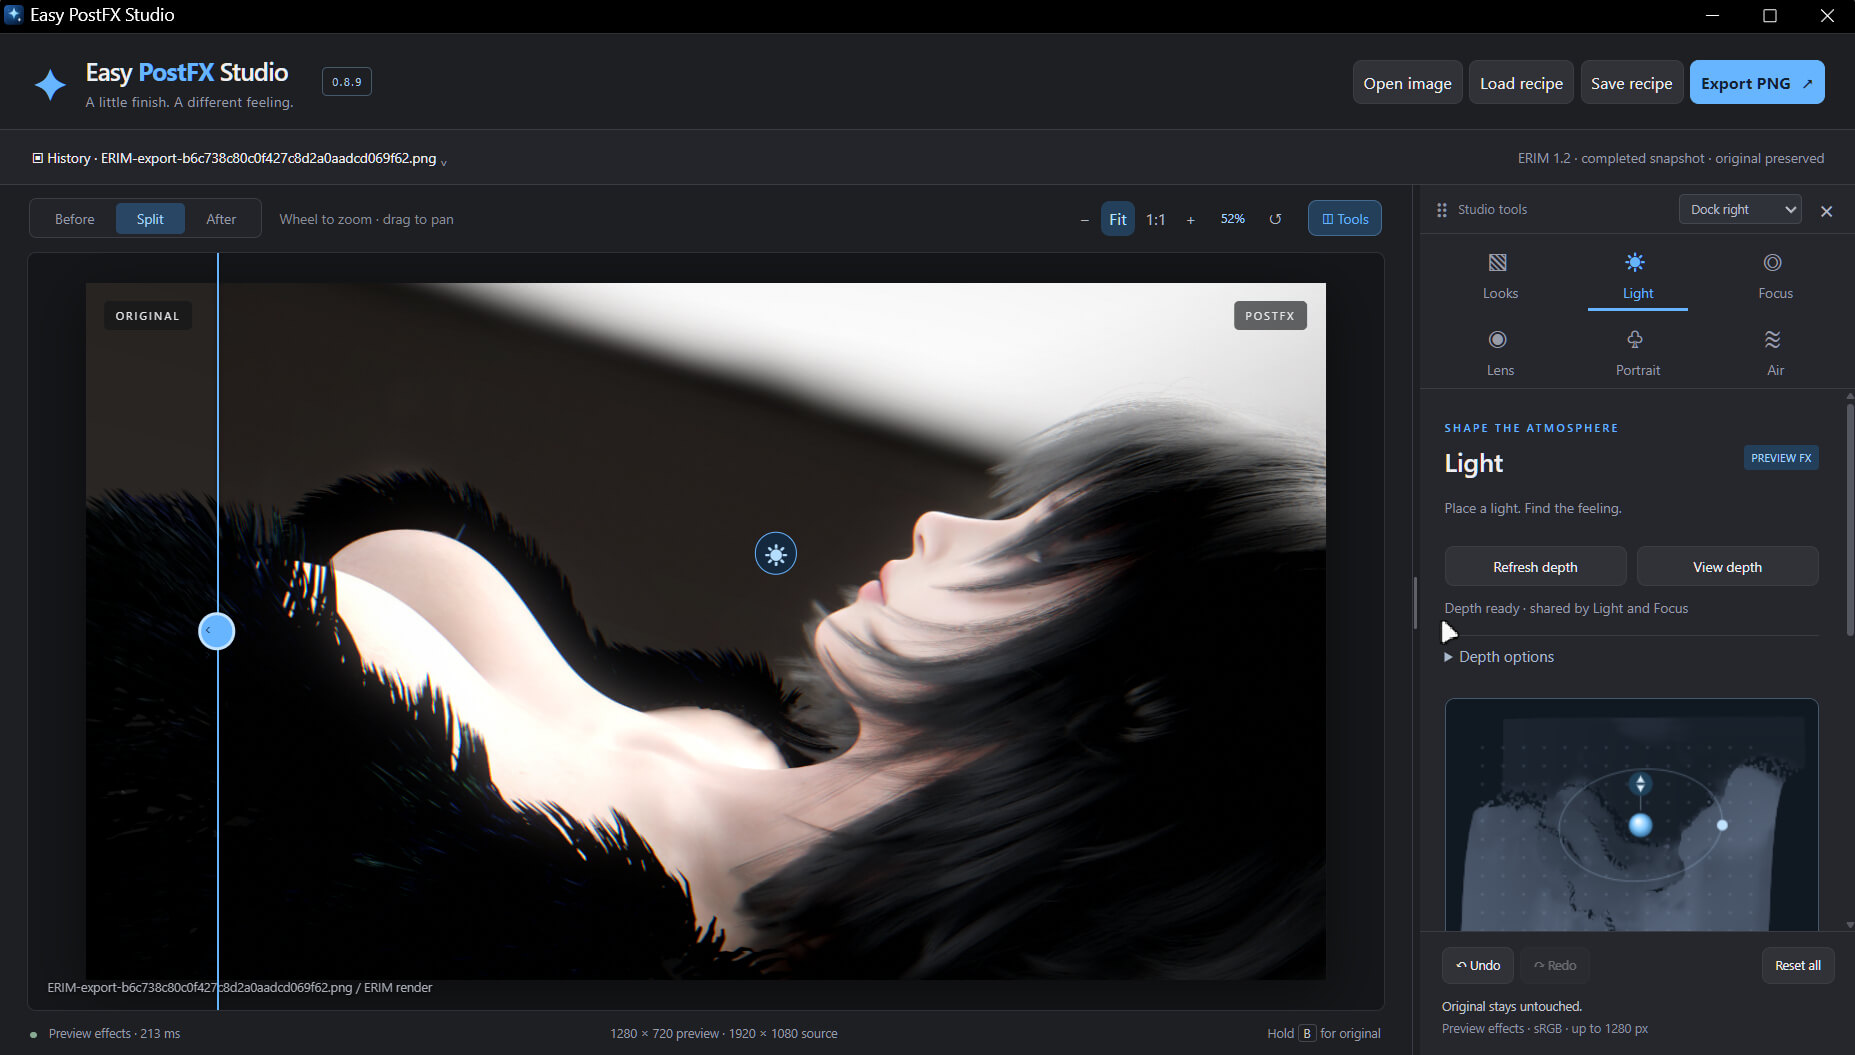Open the Lens tool category
The width and height of the screenshot is (1855, 1055).
point(1499,353)
